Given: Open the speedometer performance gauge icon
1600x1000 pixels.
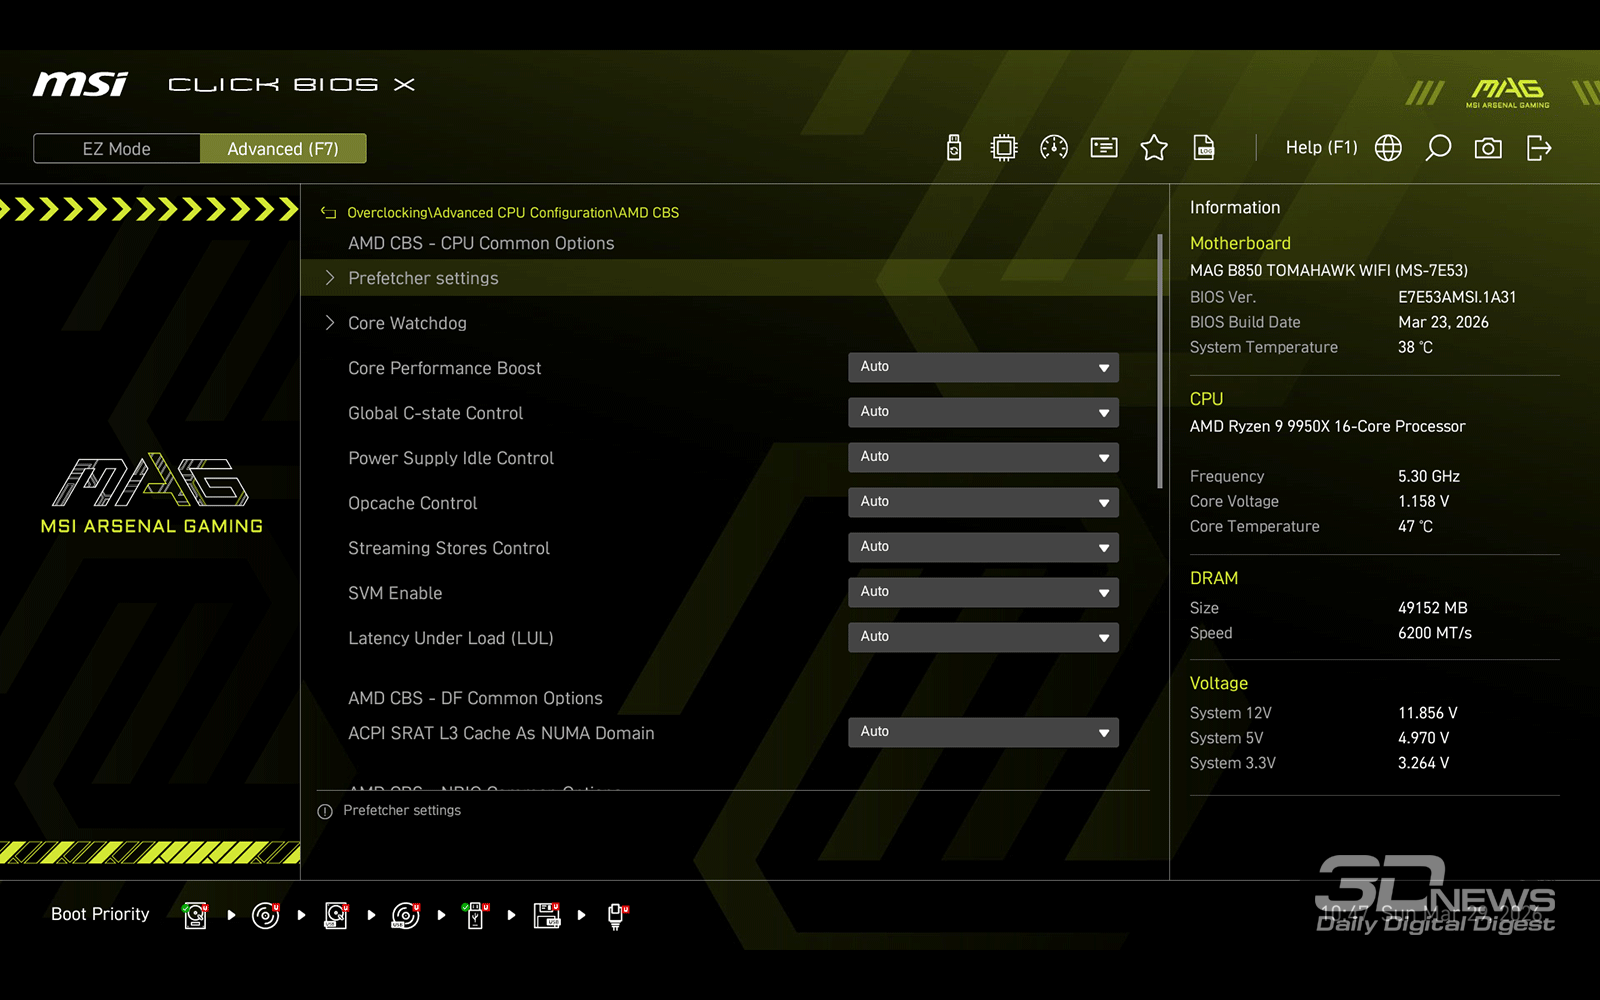Looking at the screenshot, I should click(x=1054, y=148).
